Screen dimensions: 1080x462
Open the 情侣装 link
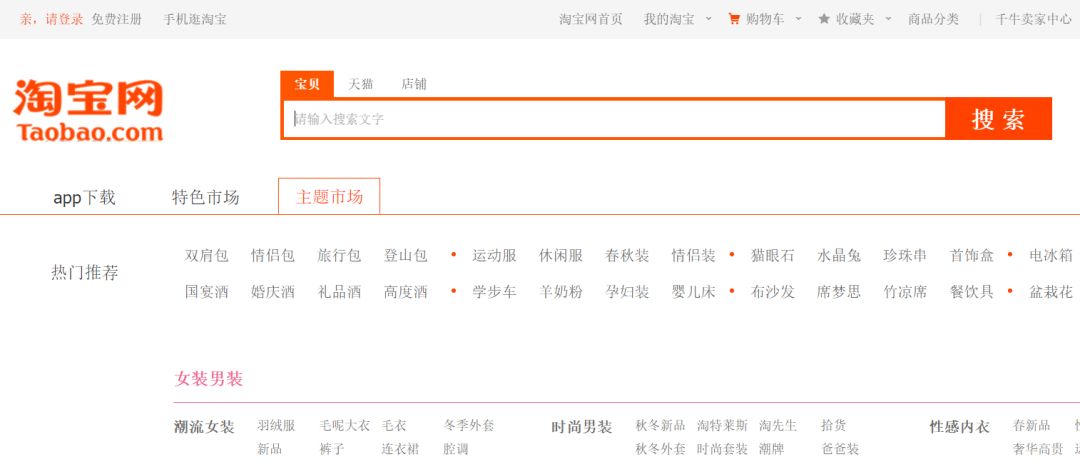point(694,256)
